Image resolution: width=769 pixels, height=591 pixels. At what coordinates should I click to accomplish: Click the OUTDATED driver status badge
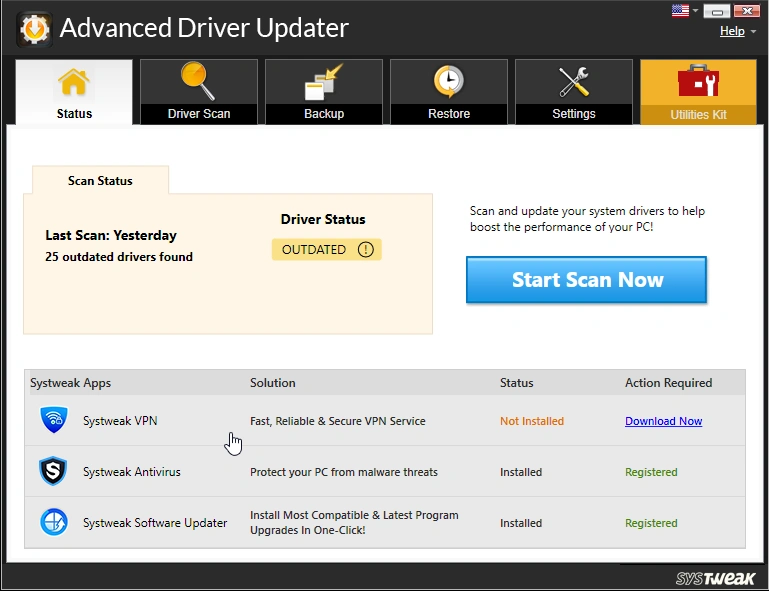(314, 250)
